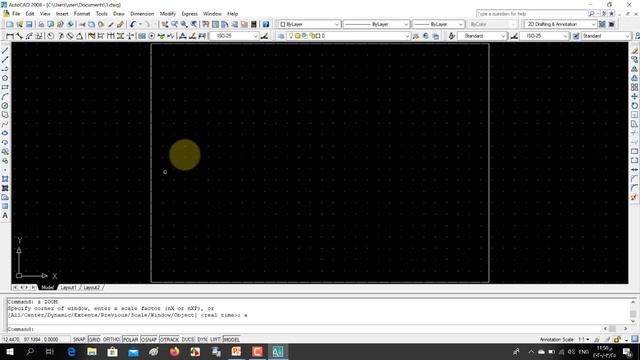Switch to the Model tab
This screenshot has width=640, height=360.
point(47,288)
